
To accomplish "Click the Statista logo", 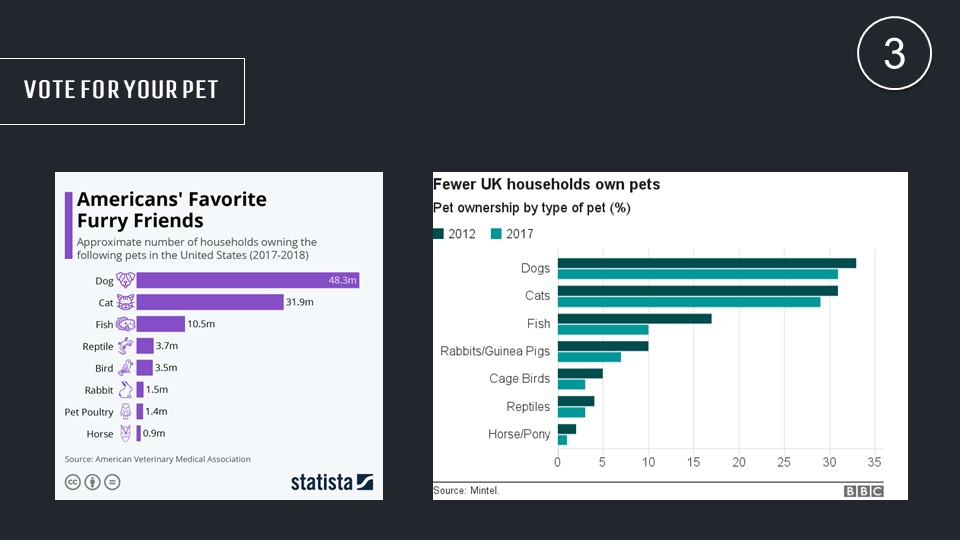I will click(x=331, y=482).
